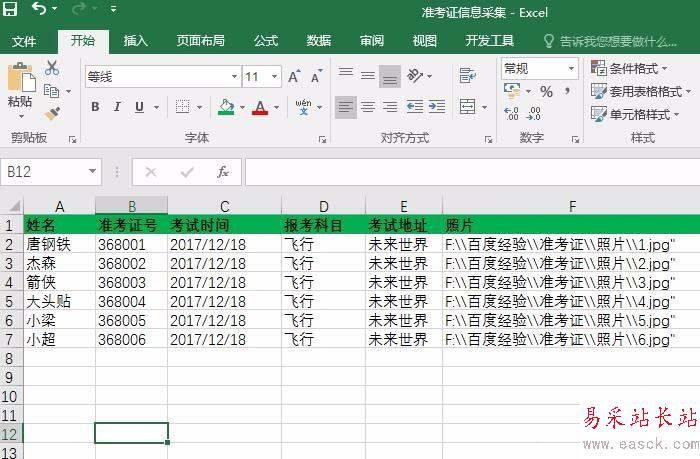Screen dimensions: 700x459
Task: Click the Name Box showing B12
Action: 45,172
